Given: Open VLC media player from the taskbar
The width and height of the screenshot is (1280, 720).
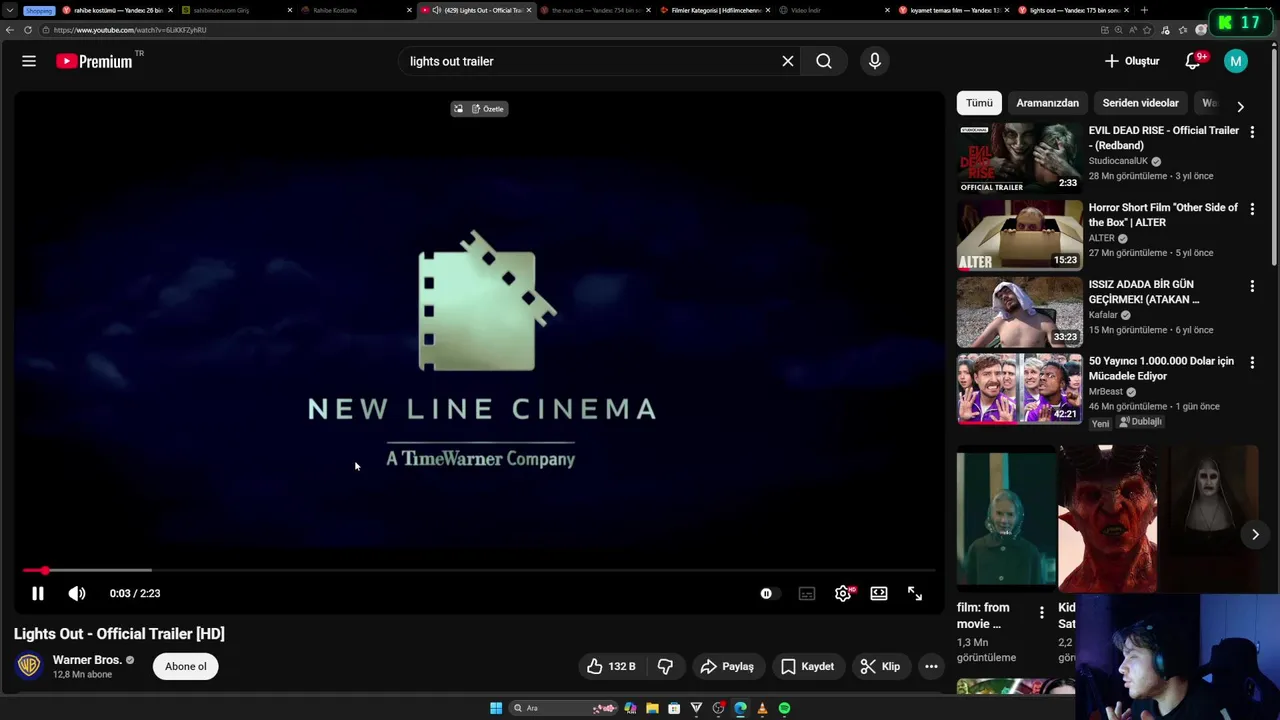Looking at the screenshot, I should point(762,708).
